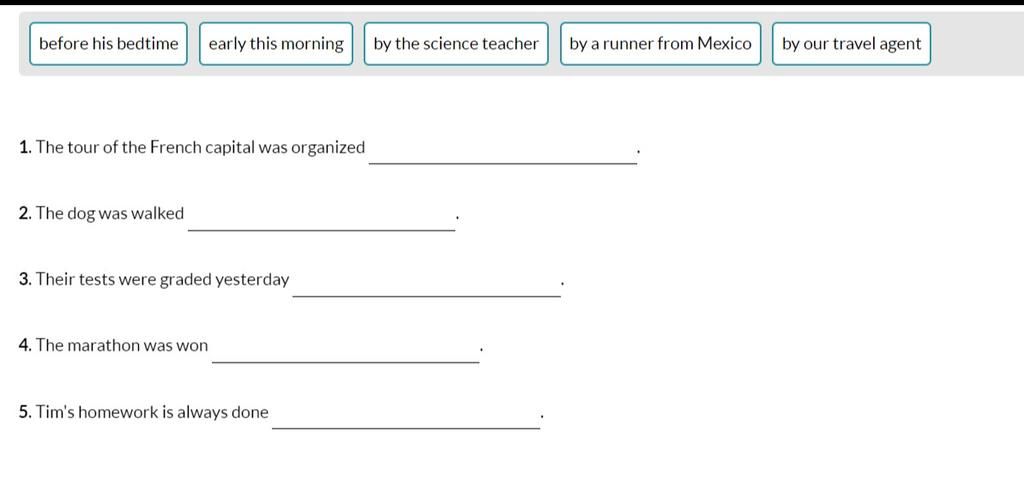Choose the 'by a runner from Mexico' chip
1024x486 pixels.
pyautogui.click(x=660, y=44)
